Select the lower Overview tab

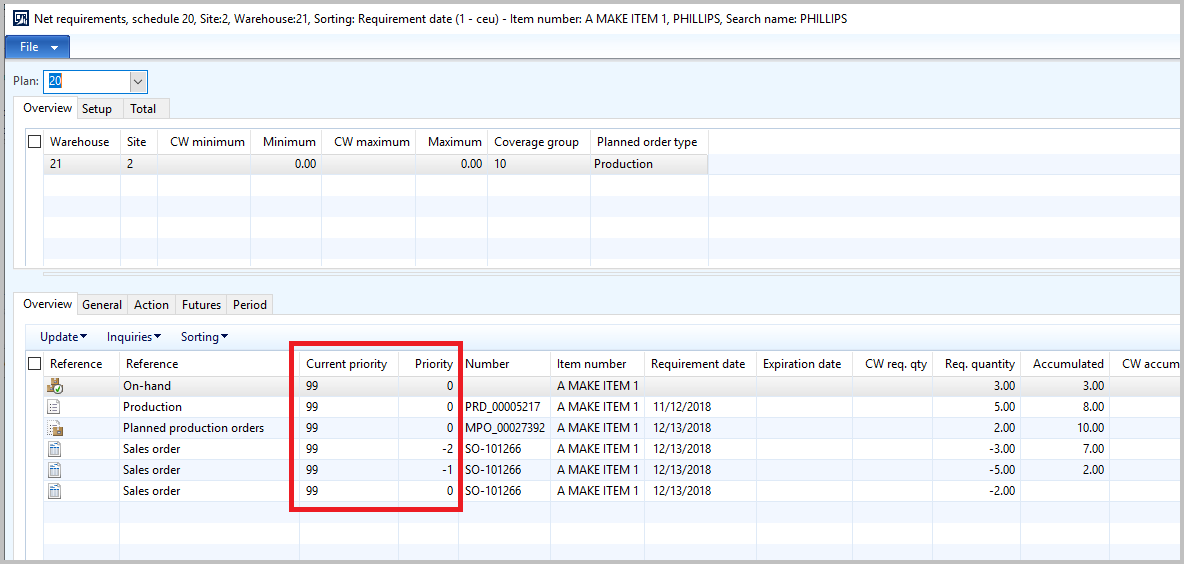point(47,304)
